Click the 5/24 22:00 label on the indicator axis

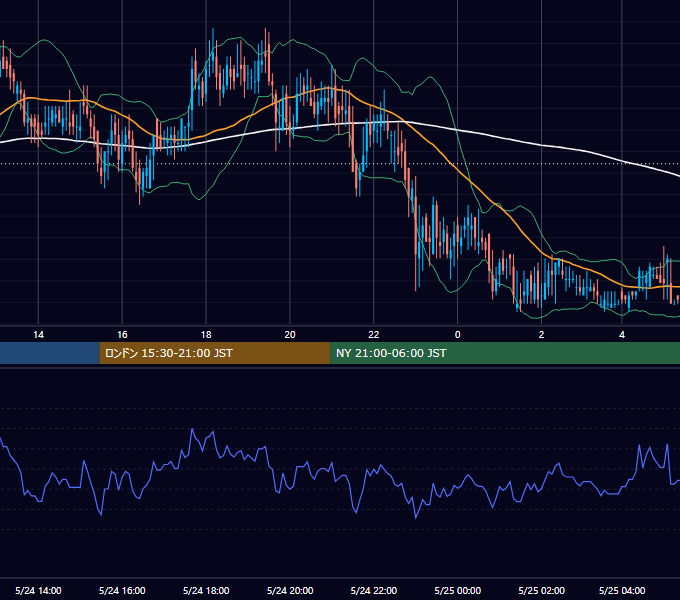point(373,590)
